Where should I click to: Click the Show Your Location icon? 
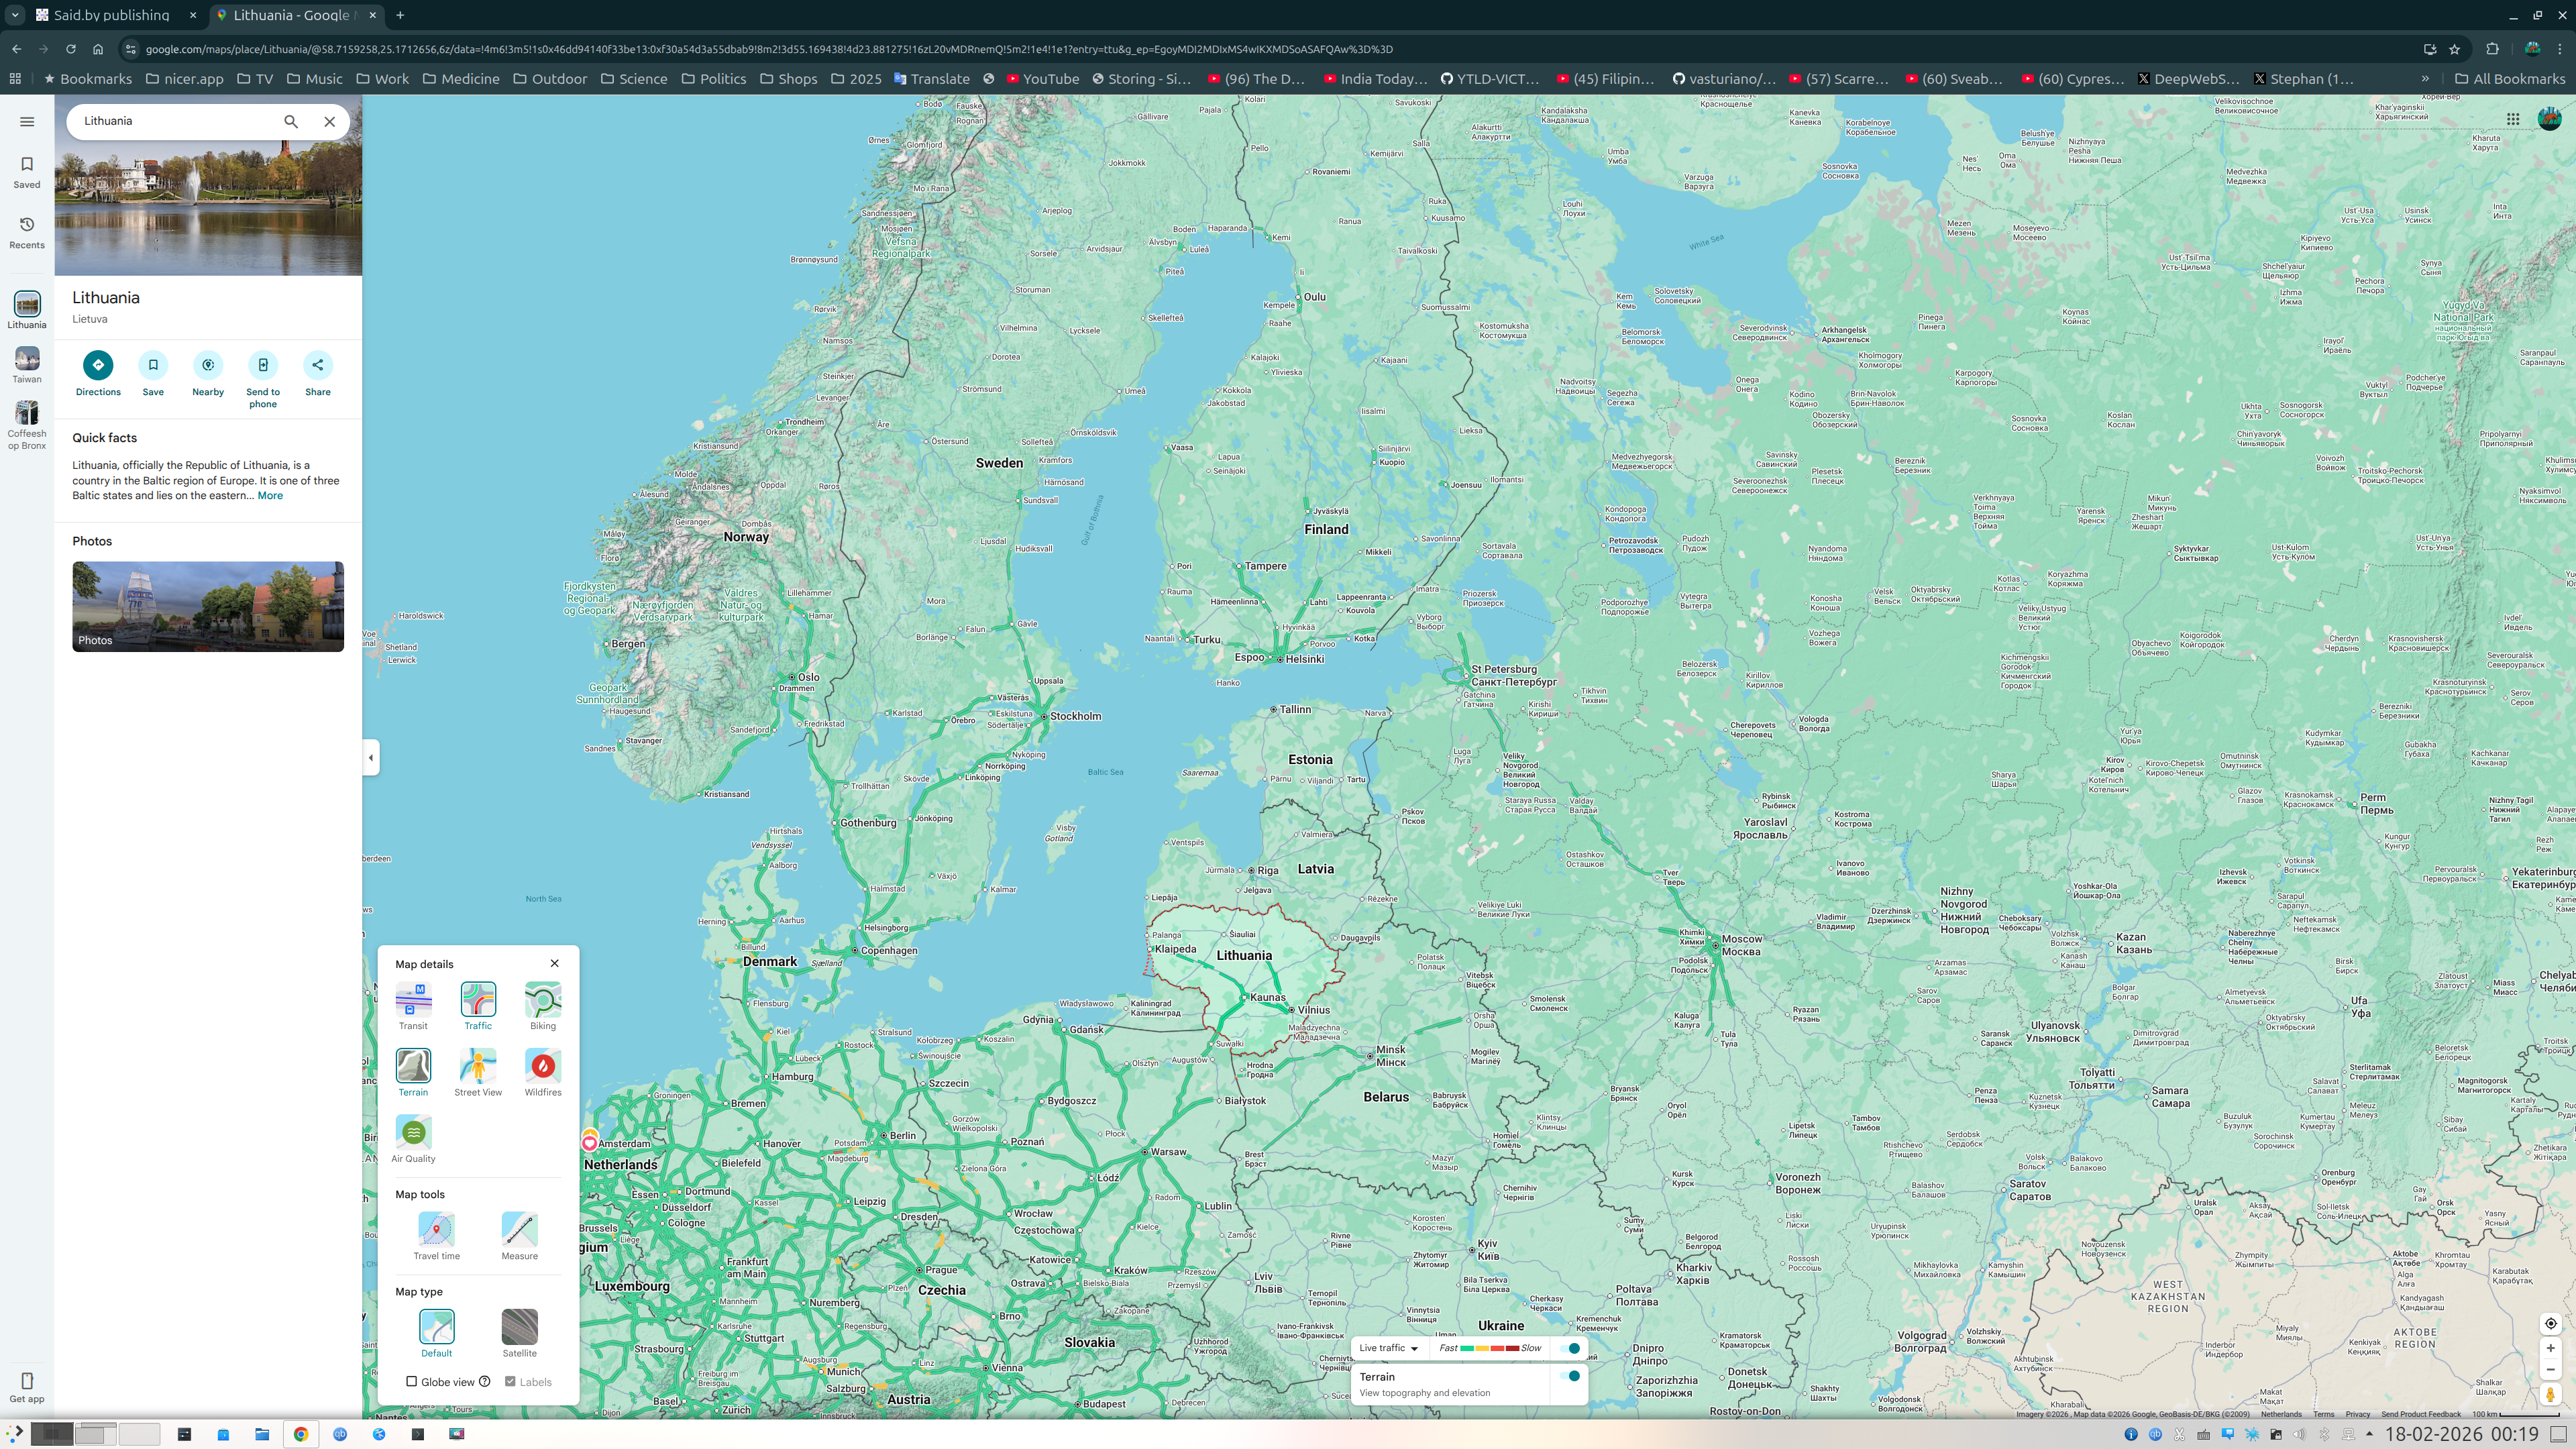click(2550, 1323)
